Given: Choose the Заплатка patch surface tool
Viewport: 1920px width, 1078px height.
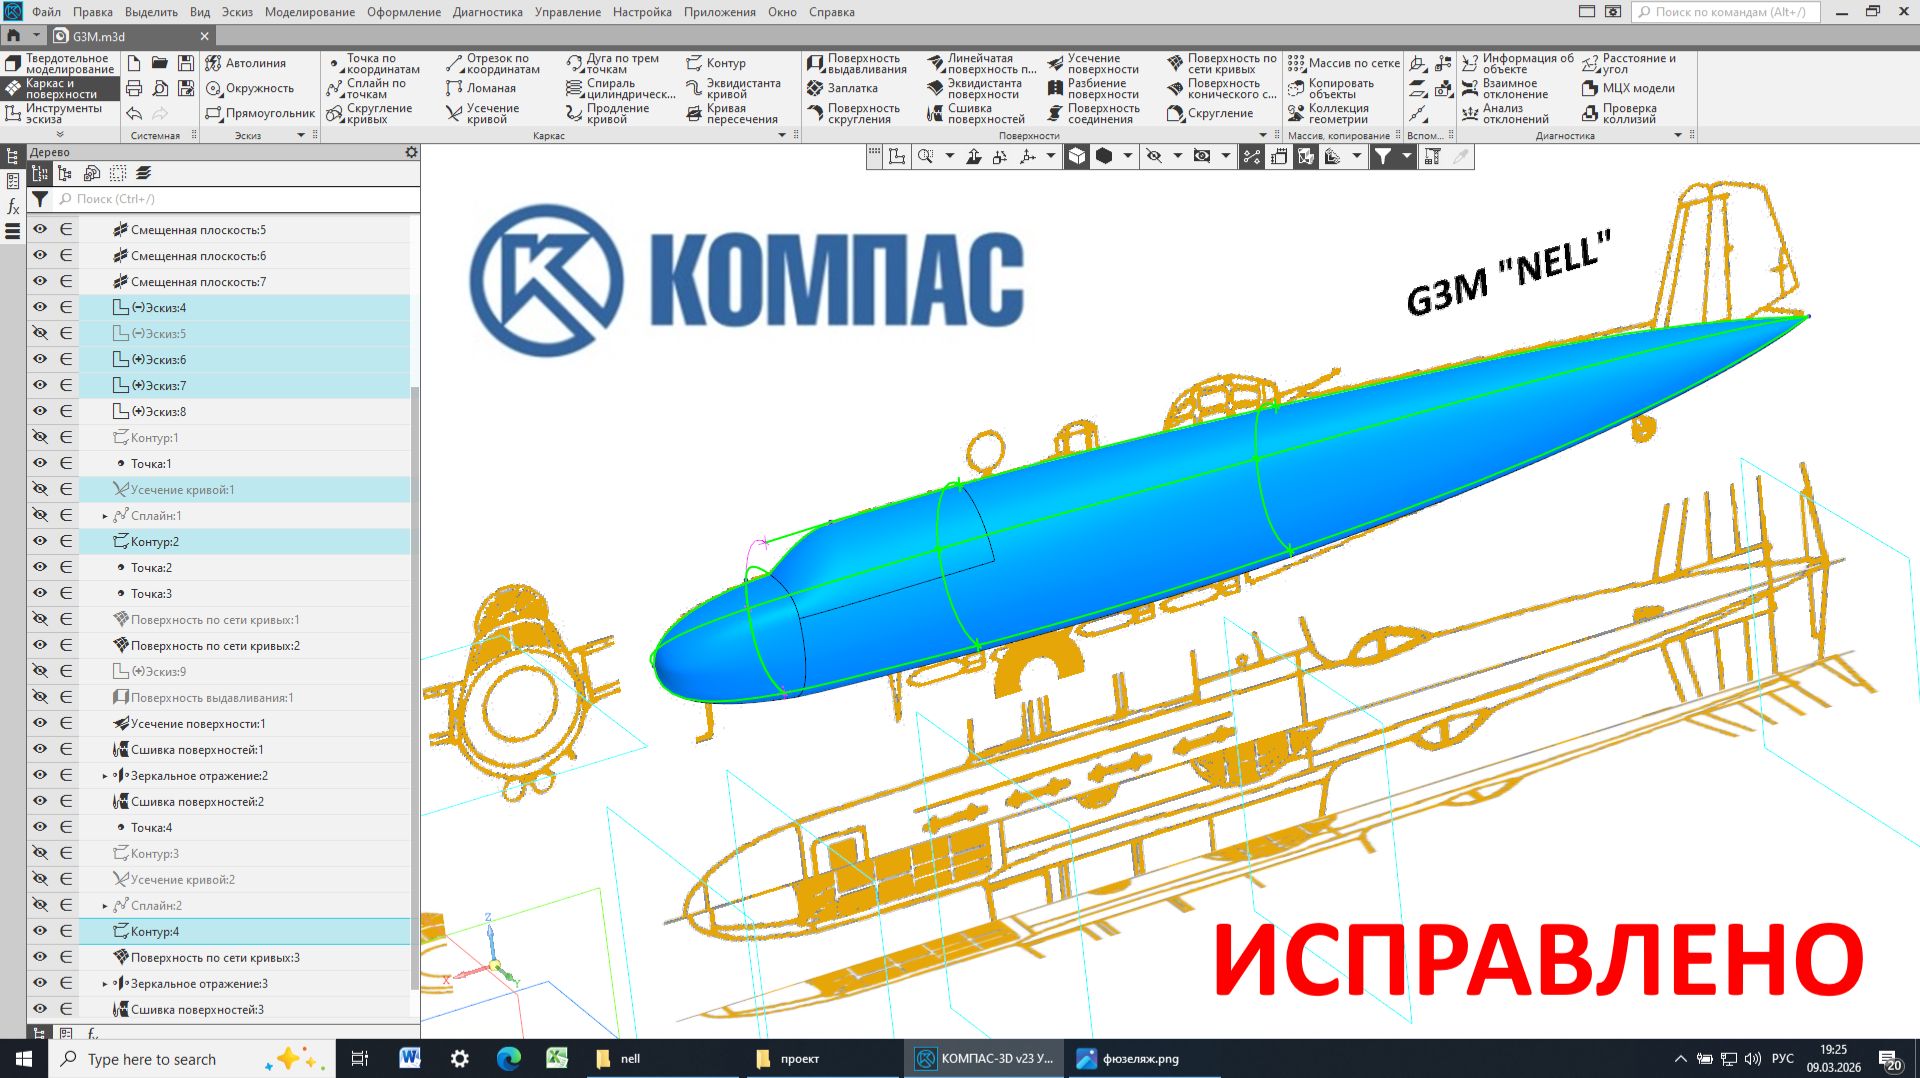Looking at the screenshot, I should 842,88.
